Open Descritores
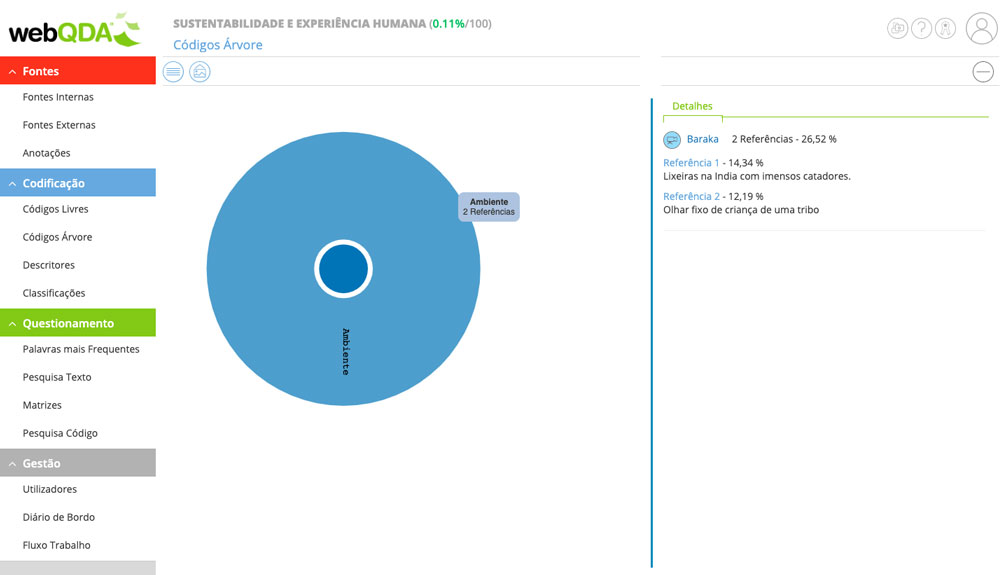Viewport: 1006px width, 575px height. pos(49,265)
